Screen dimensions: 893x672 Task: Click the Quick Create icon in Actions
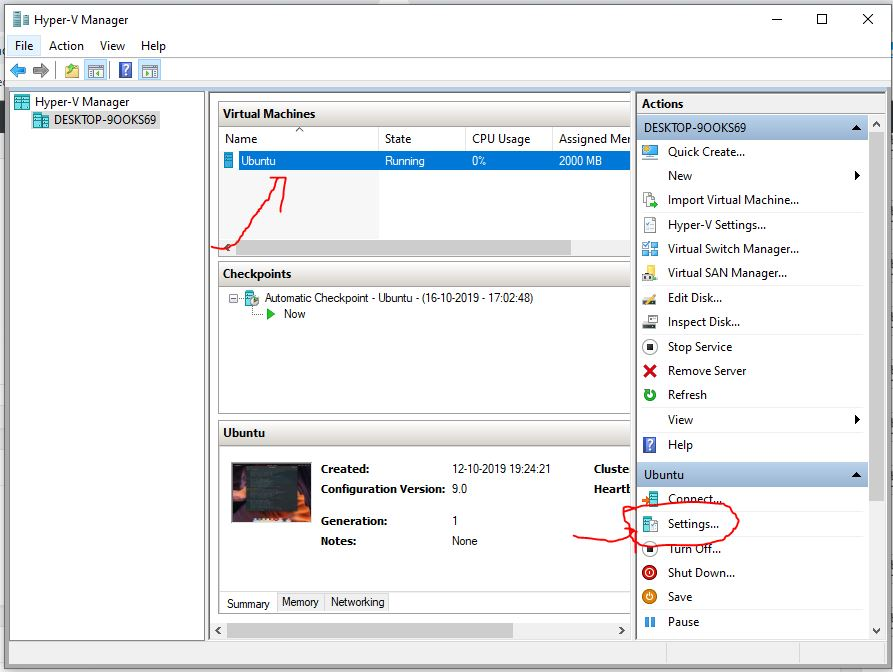point(650,152)
